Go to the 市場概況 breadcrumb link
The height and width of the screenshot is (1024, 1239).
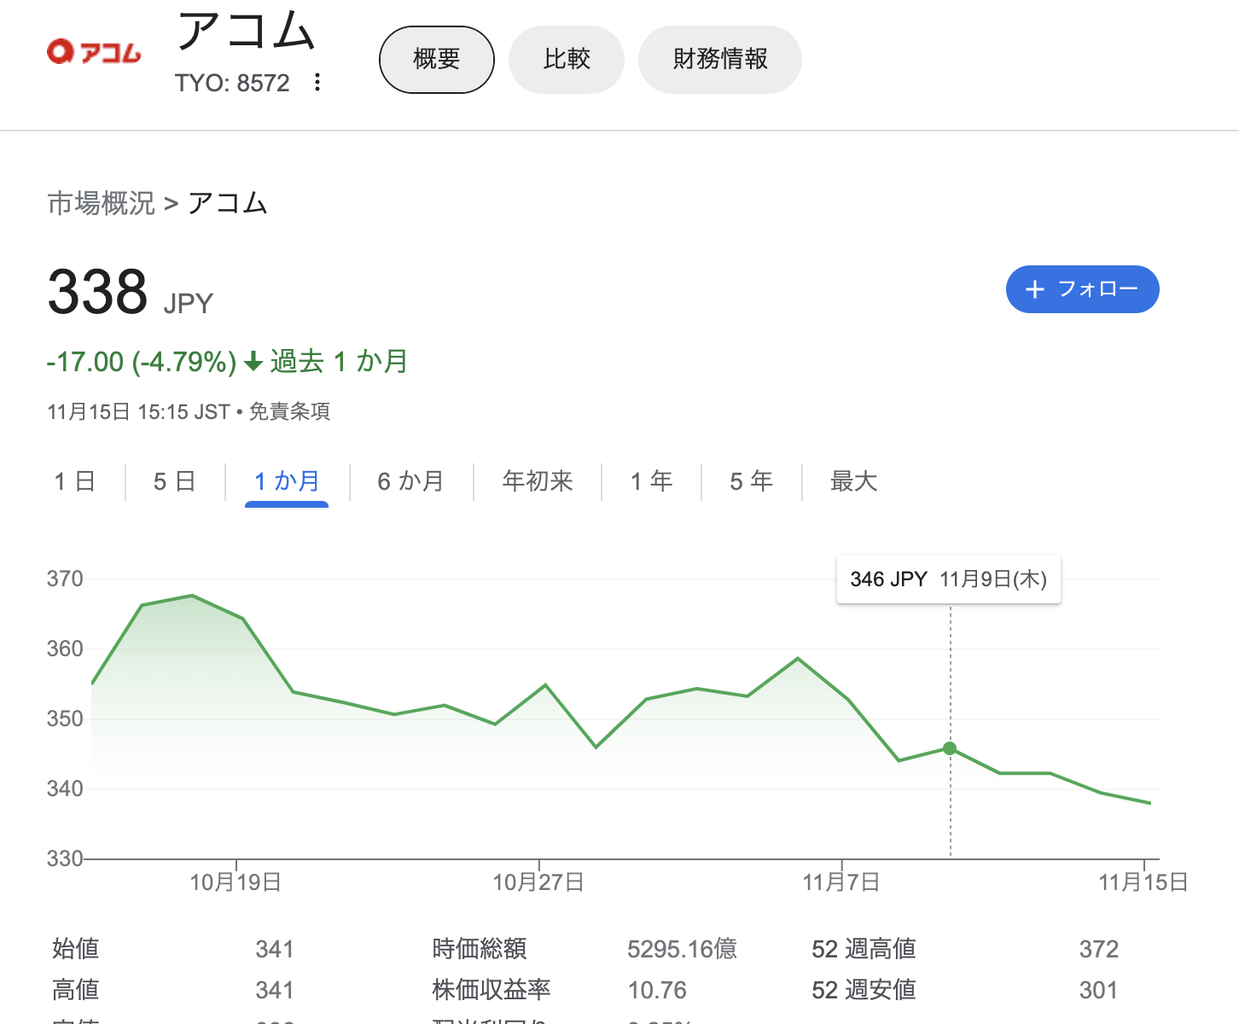(101, 203)
